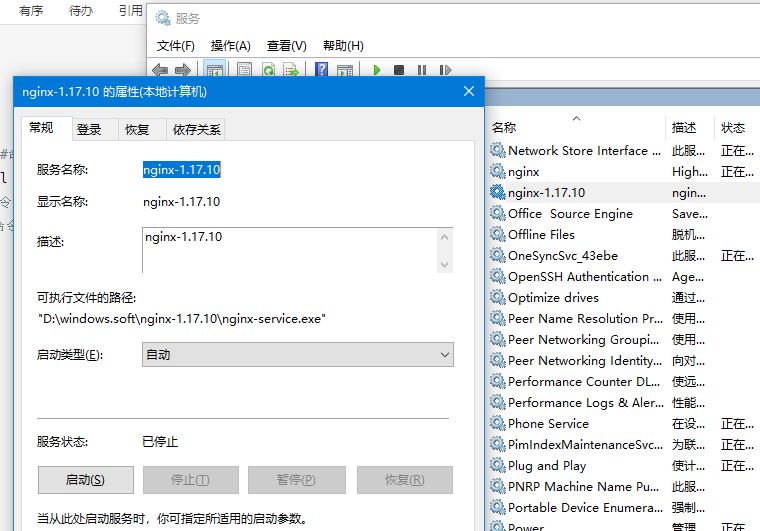Close the nginx-1.17.10 properties dialog
The width and height of the screenshot is (760, 531).
tap(469, 91)
